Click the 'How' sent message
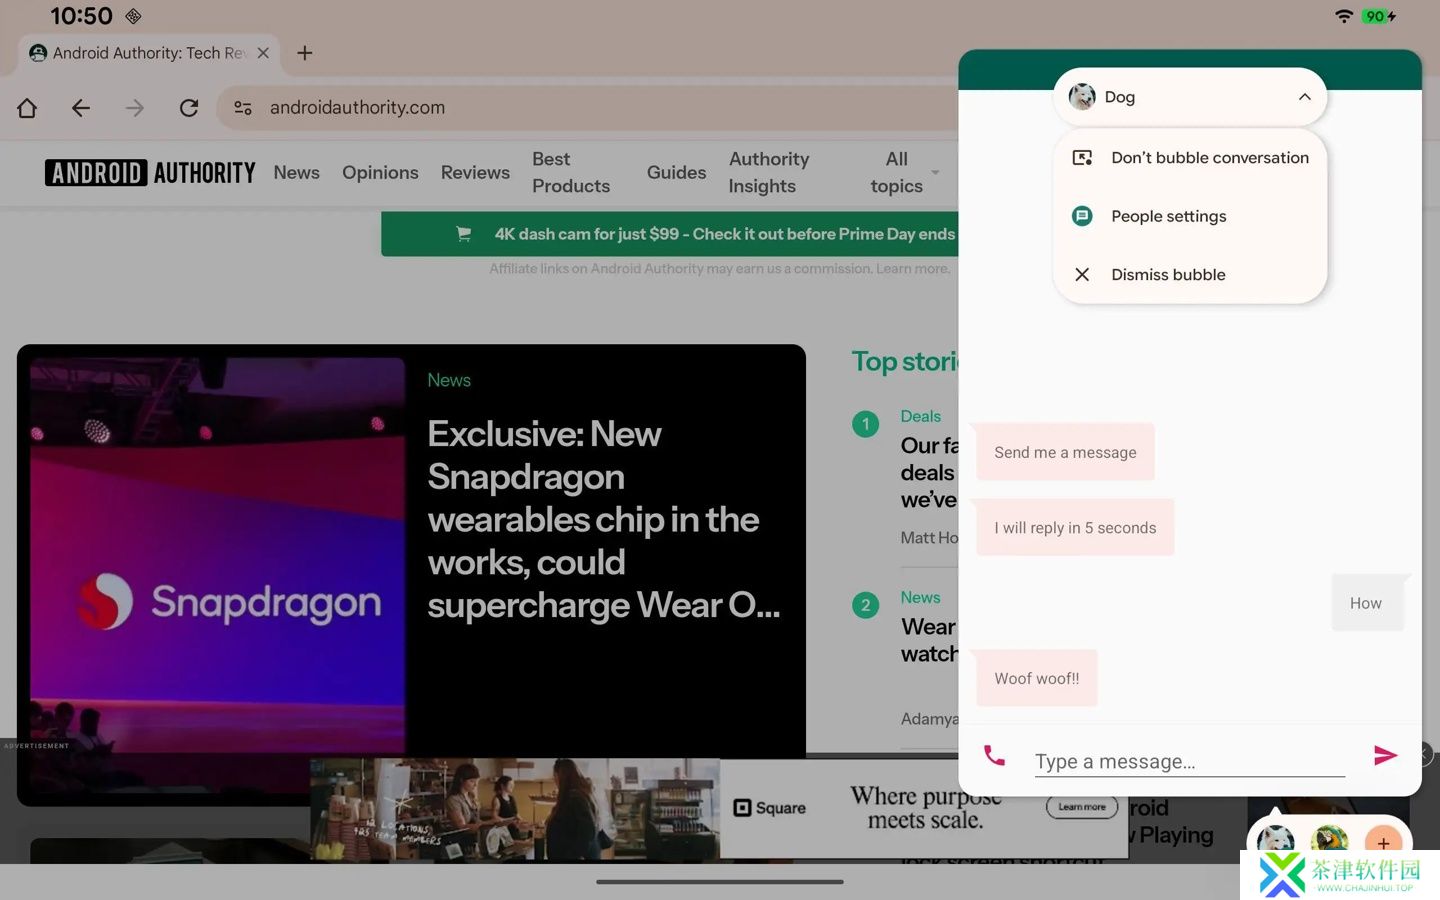This screenshot has width=1440, height=900. 1366,603
